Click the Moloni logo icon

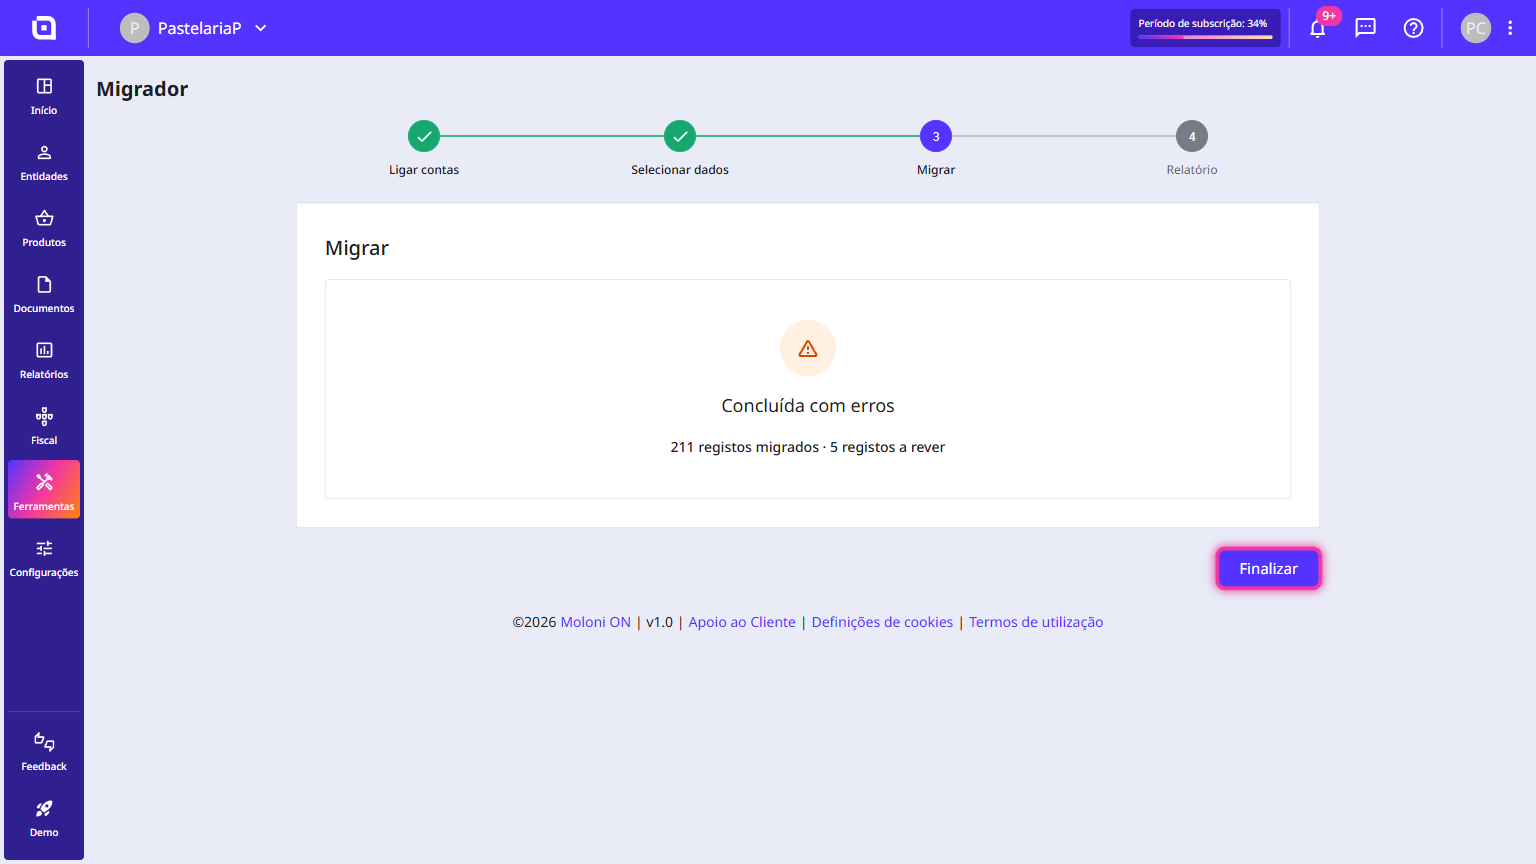[x=44, y=28]
